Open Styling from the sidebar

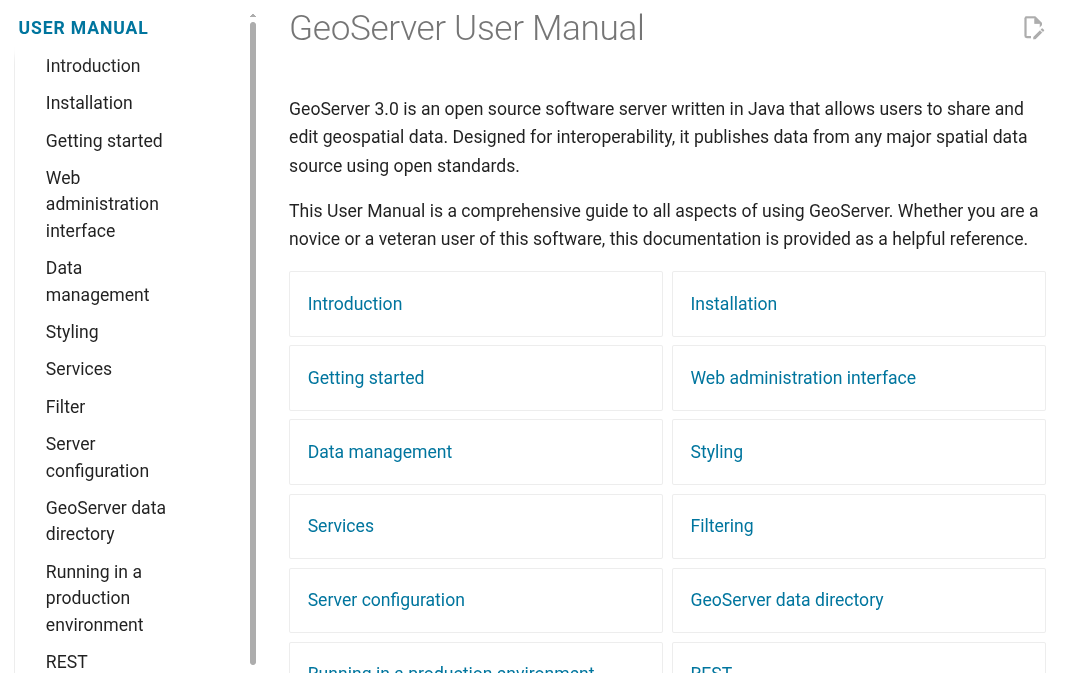[72, 332]
